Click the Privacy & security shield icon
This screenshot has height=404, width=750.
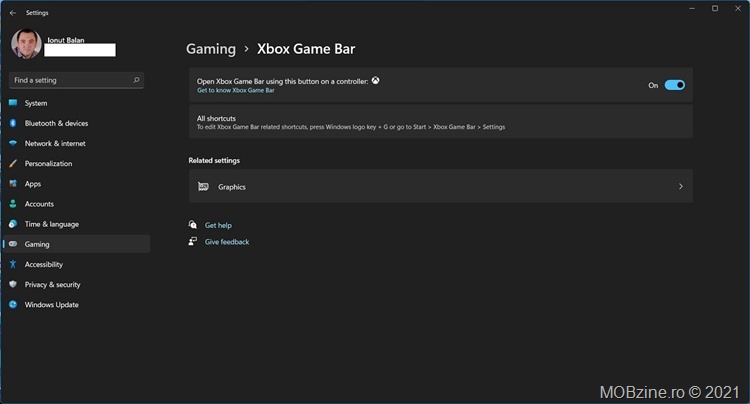[x=13, y=284]
